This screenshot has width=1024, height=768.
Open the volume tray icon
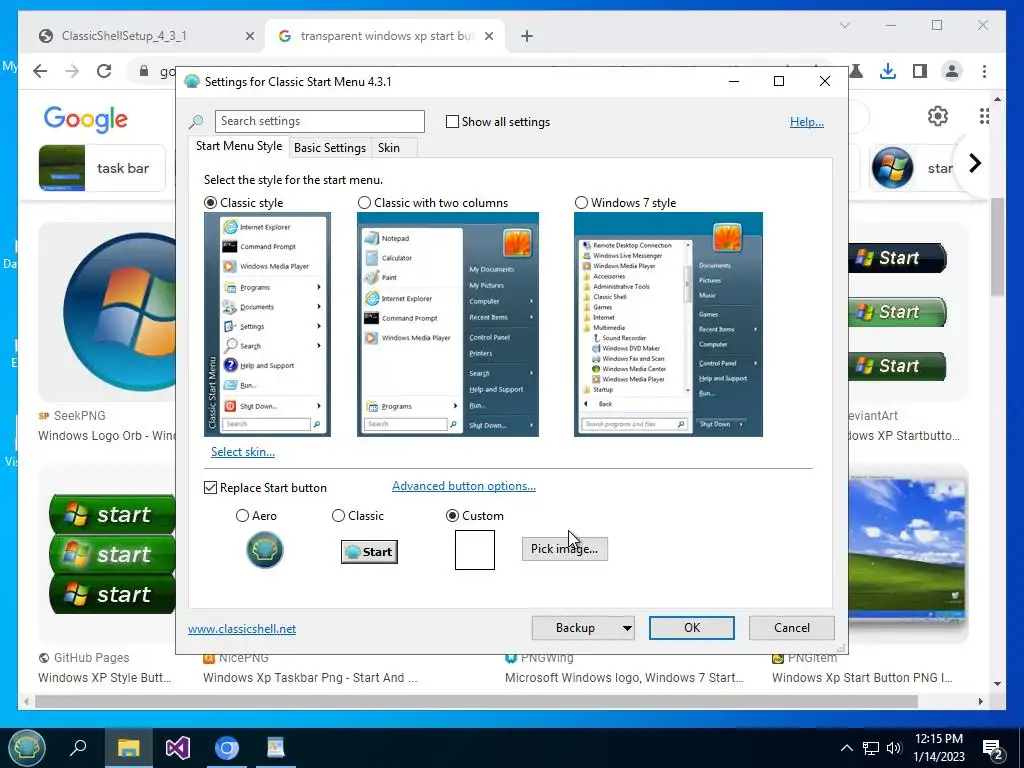[x=894, y=748]
